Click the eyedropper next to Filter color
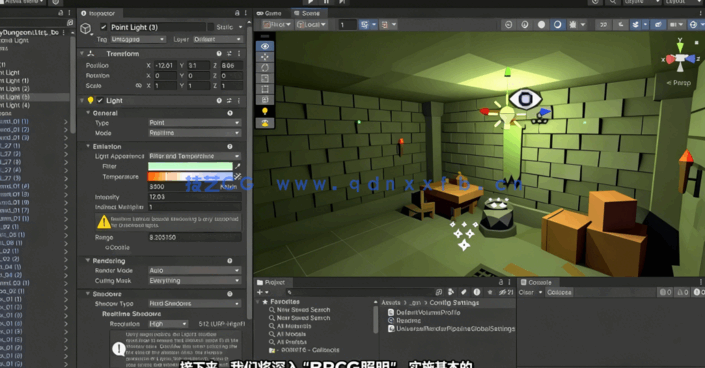Viewport: 705px width, 368px height. (238, 166)
